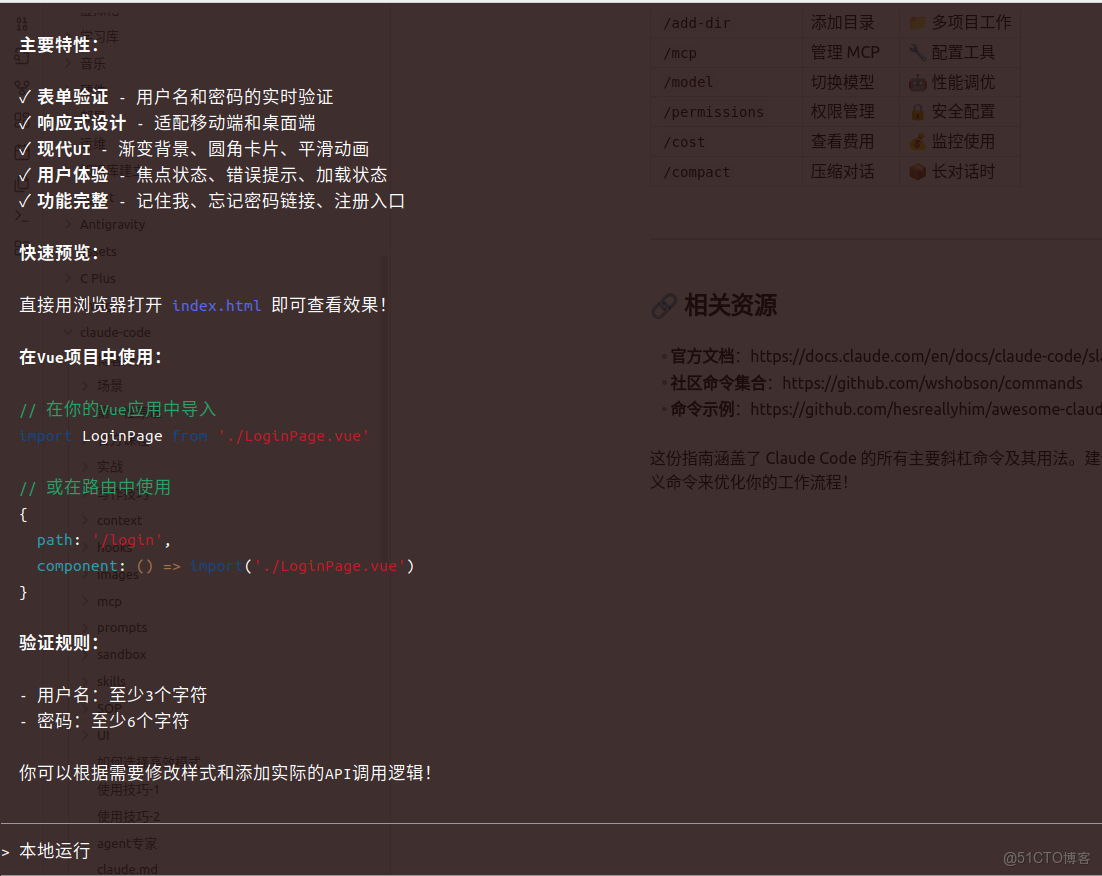Click the 用户名：至少3个字符 rule line
The image size is (1102, 876).
[x=113, y=695]
